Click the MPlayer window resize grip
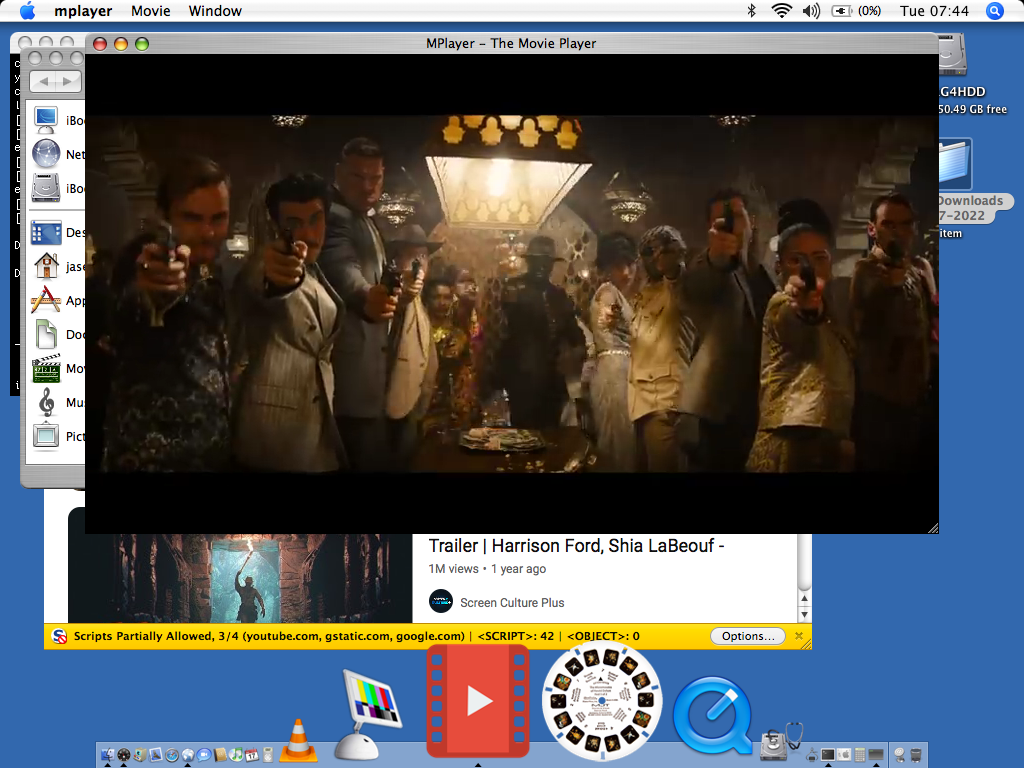The height and width of the screenshot is (768, 1024). pyautogui.click(x=933, y=528)
